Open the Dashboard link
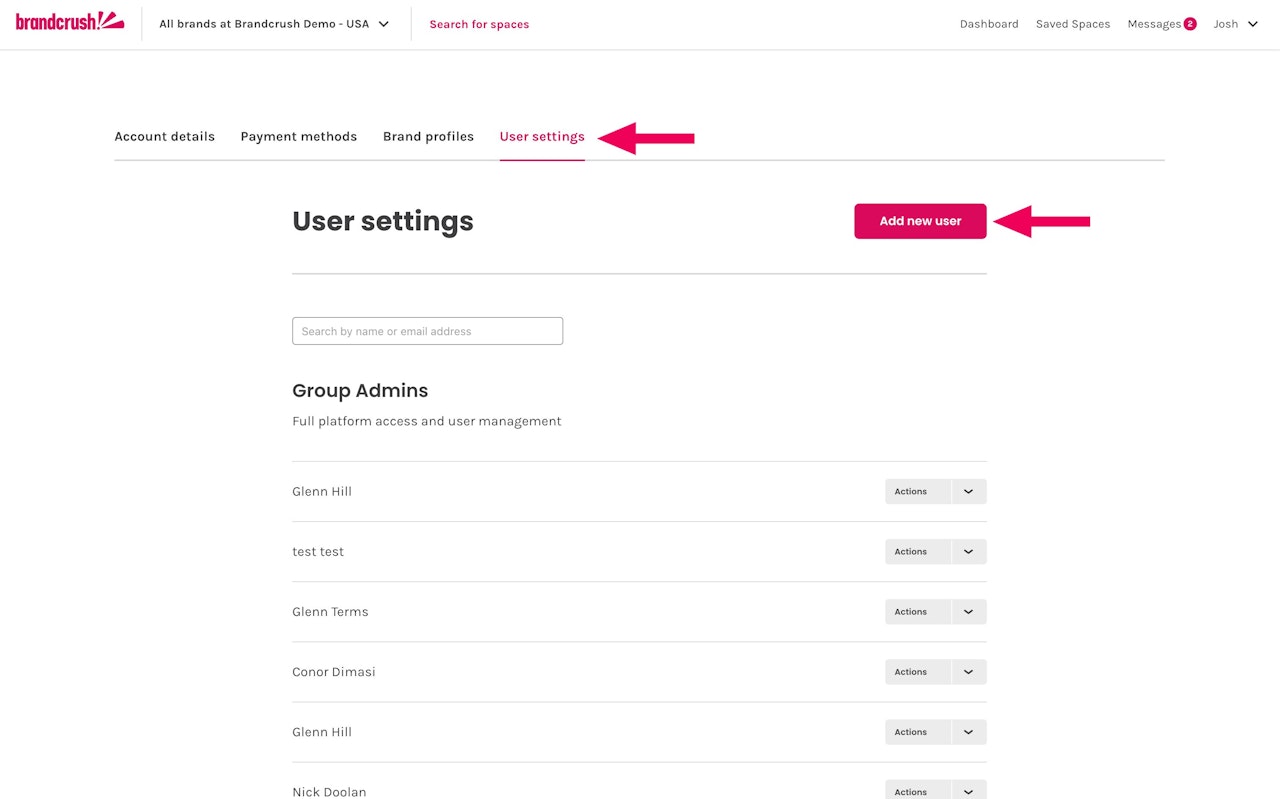1280x799 pixels. point(989,24)
